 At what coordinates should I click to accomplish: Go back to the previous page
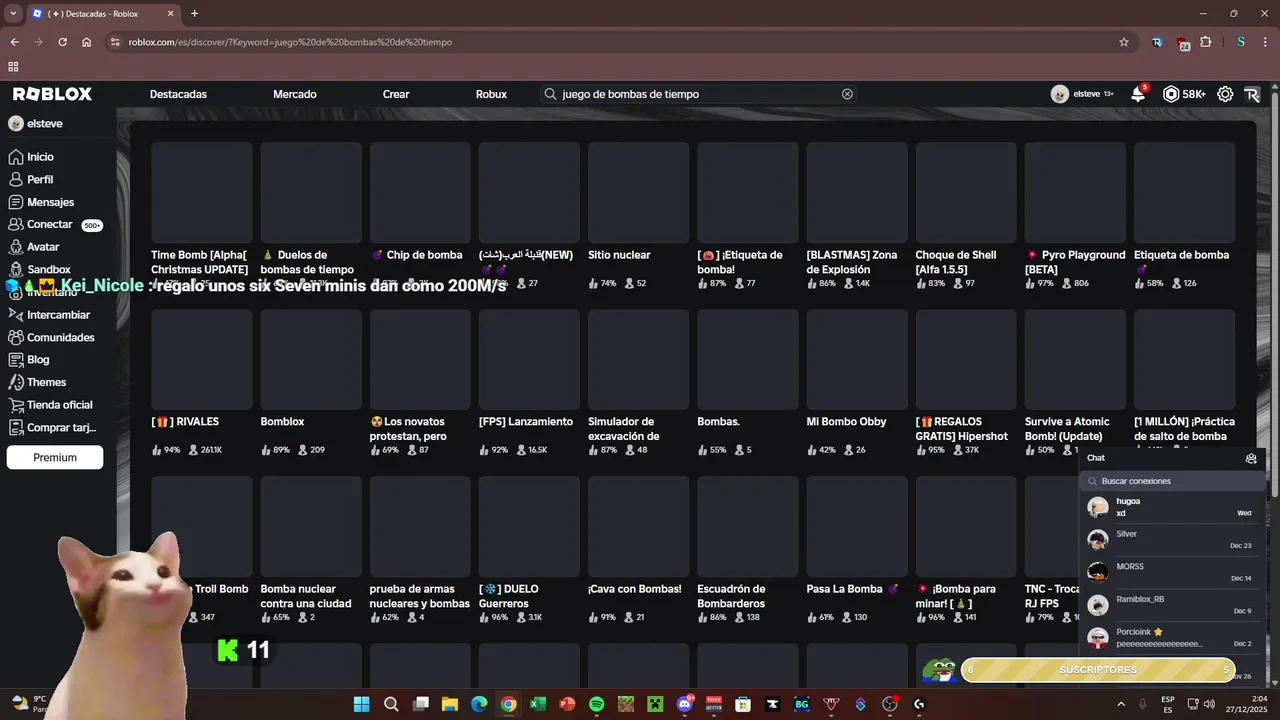pyautogui.click(x=14, y=42)
